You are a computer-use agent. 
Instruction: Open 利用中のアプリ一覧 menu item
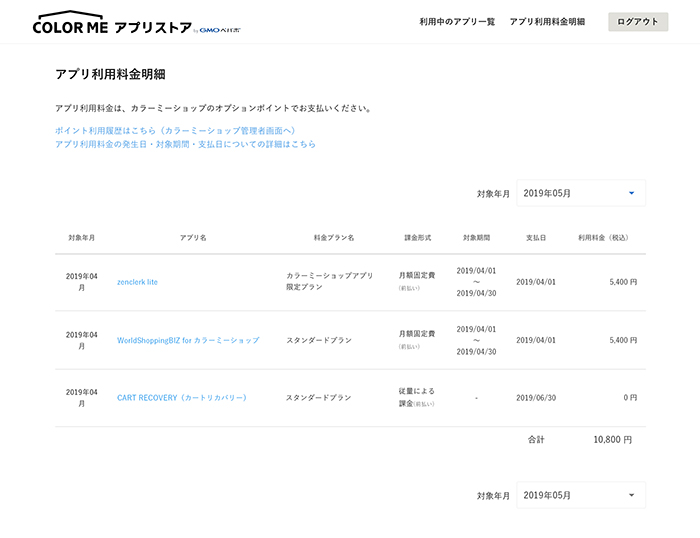(457, 21)
